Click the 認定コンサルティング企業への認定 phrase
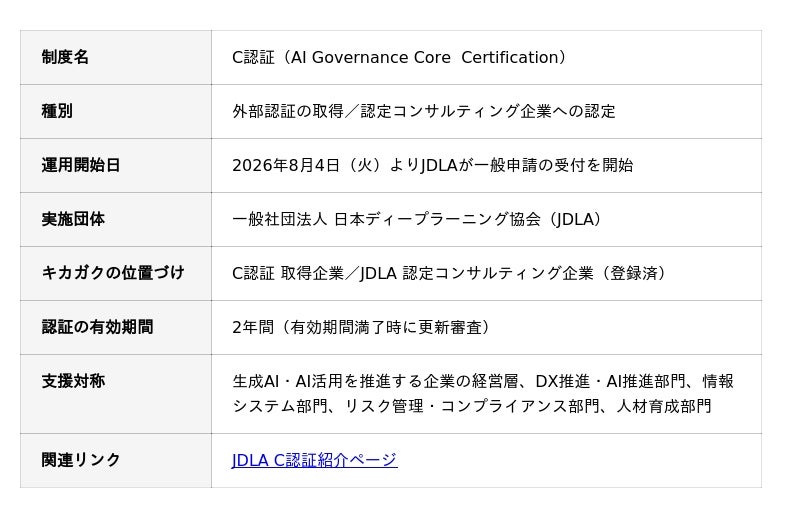 click(x=488, y=111)
